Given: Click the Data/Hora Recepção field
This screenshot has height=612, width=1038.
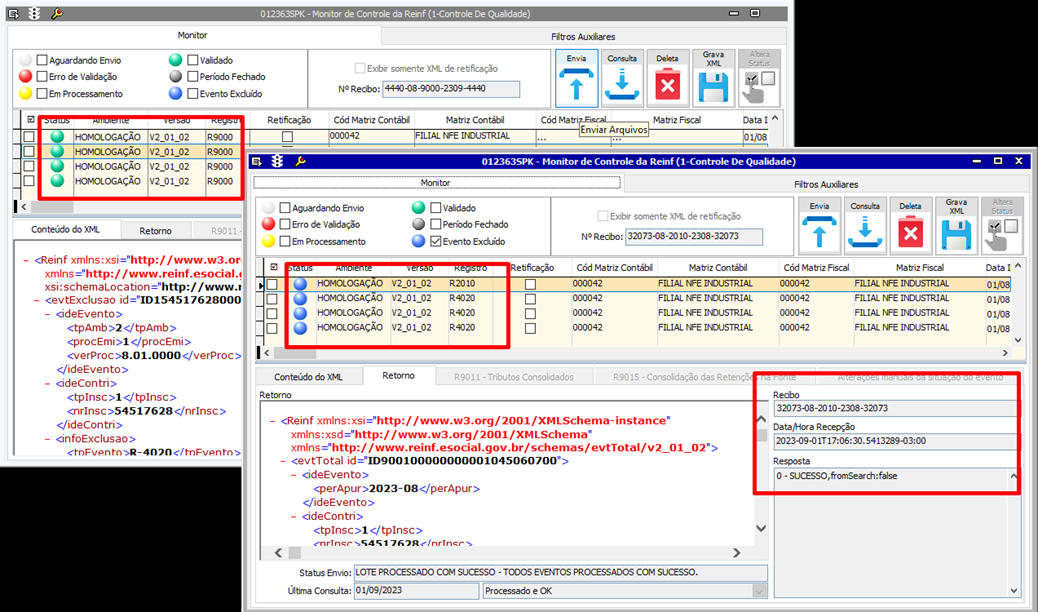Looking at the screenshot, I should 895,441.
